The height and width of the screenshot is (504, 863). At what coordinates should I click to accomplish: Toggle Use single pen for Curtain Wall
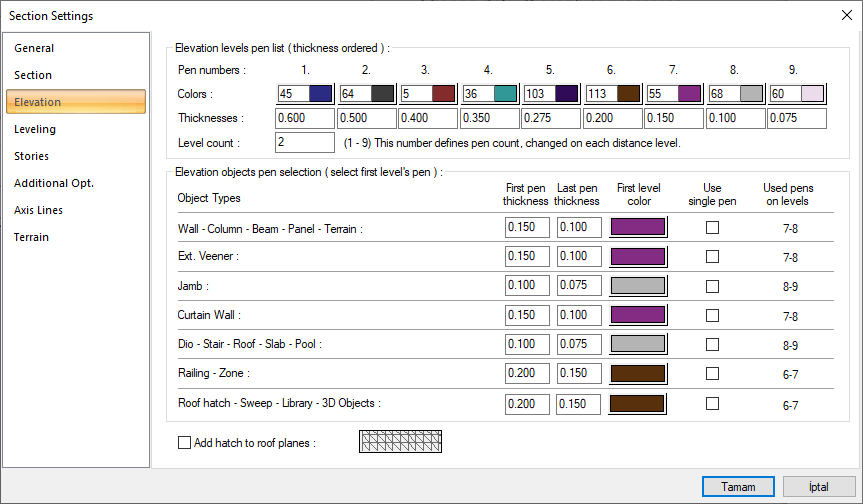(x=712, y=315)
